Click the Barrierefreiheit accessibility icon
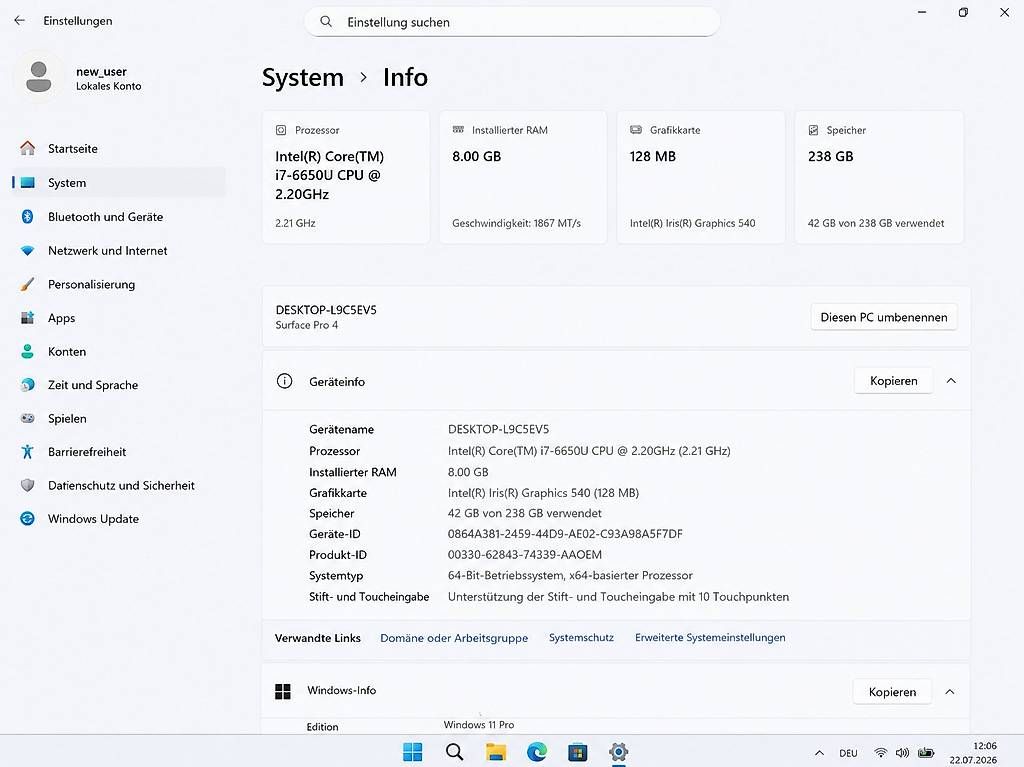 pos(27,451)
